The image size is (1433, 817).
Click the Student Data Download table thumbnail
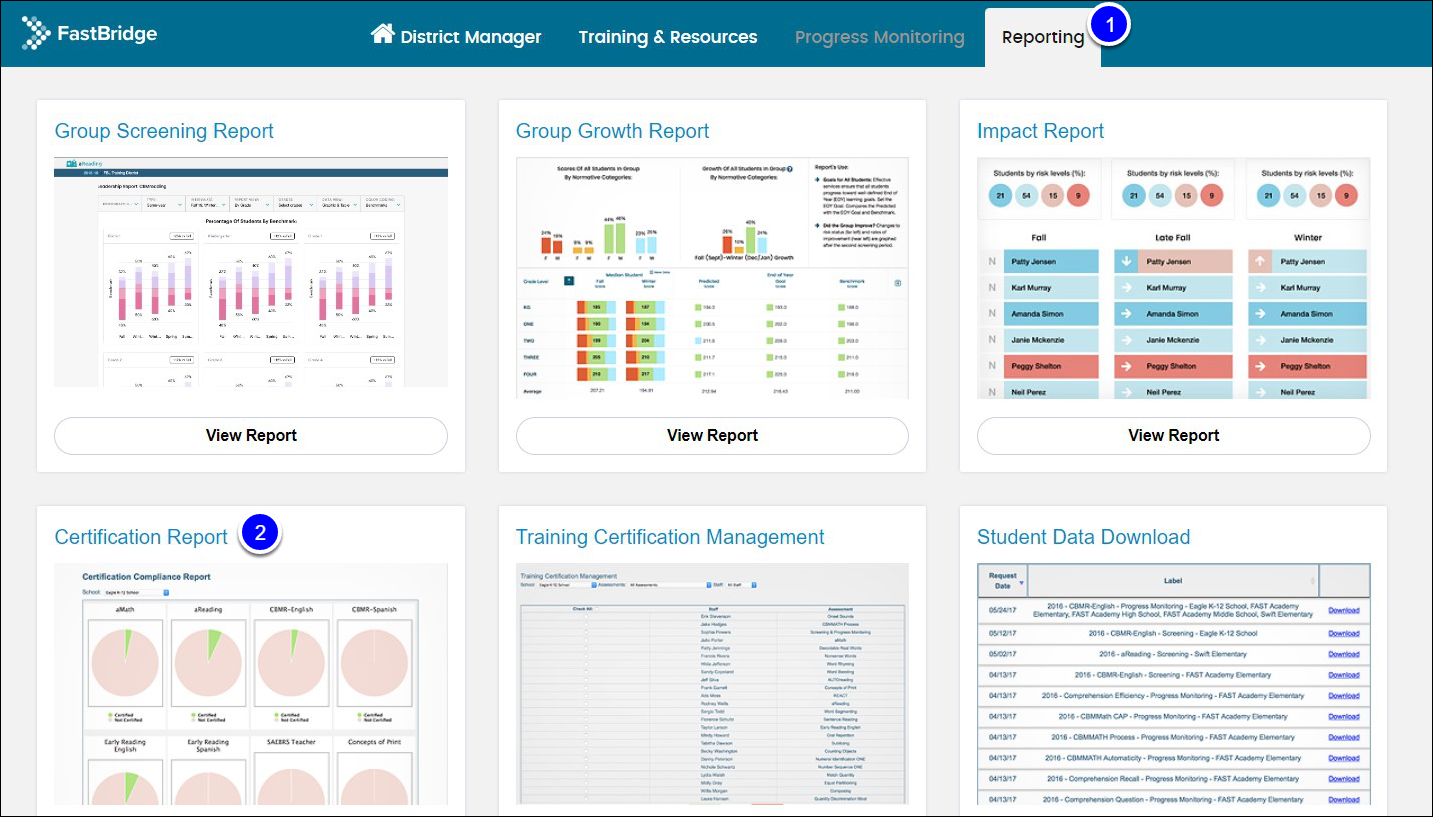[x=1174, y=684]
